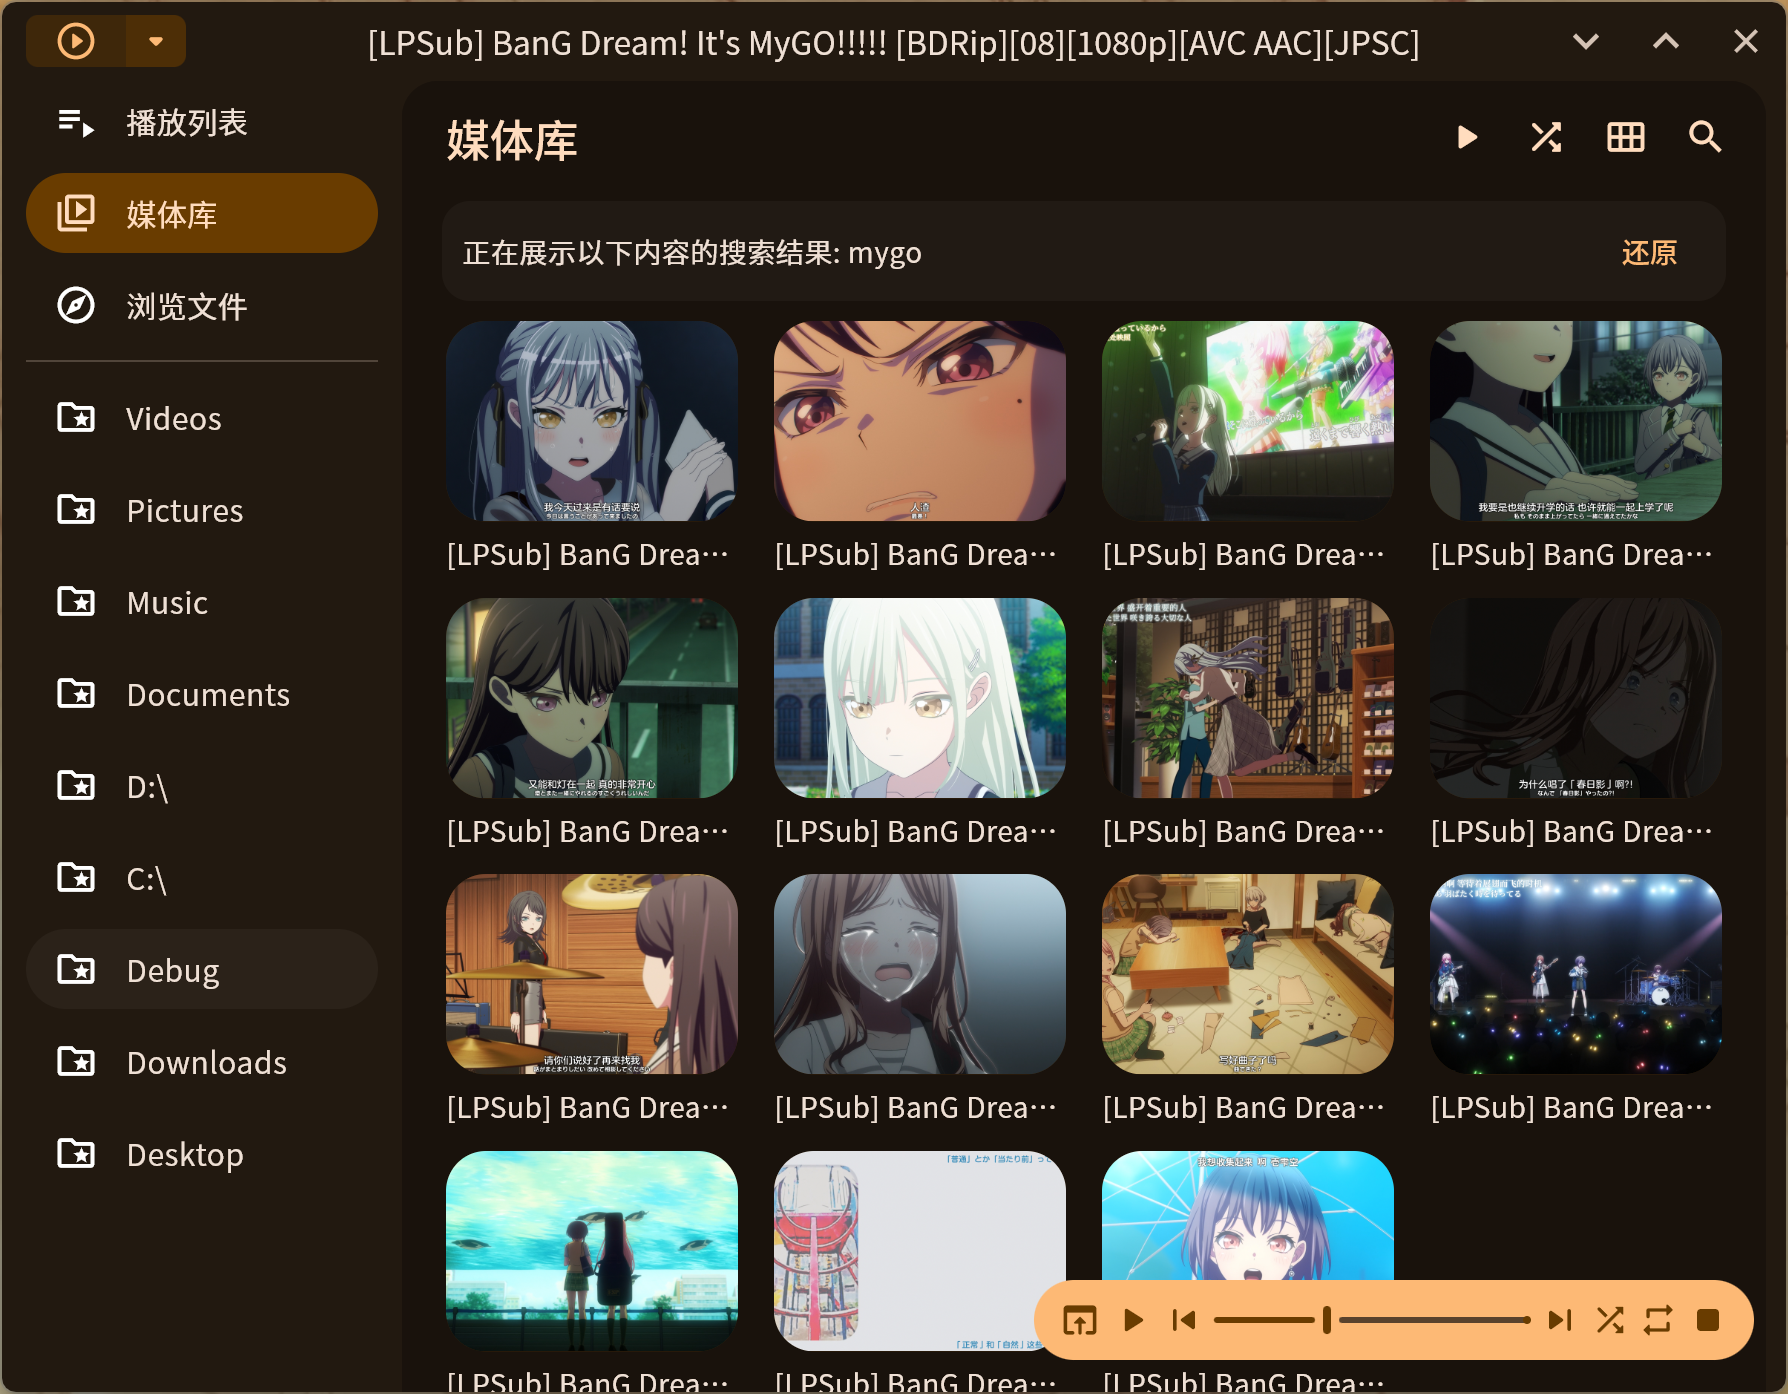Screen dimensions: 1788x1394
Task: Toggle shuffle in the playback bar
Action: (1610, 1320)
